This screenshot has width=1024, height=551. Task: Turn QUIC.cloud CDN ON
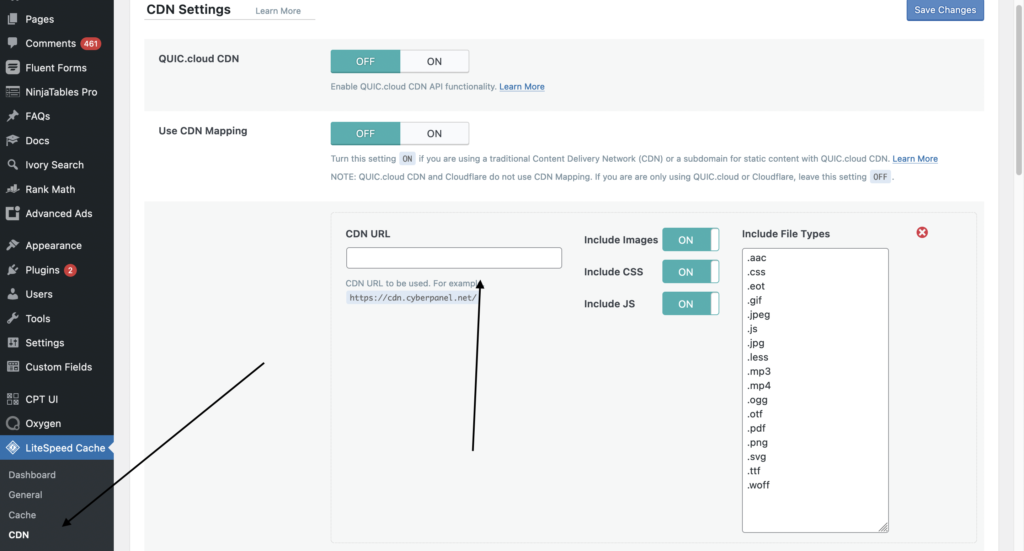tap(434, 61)
